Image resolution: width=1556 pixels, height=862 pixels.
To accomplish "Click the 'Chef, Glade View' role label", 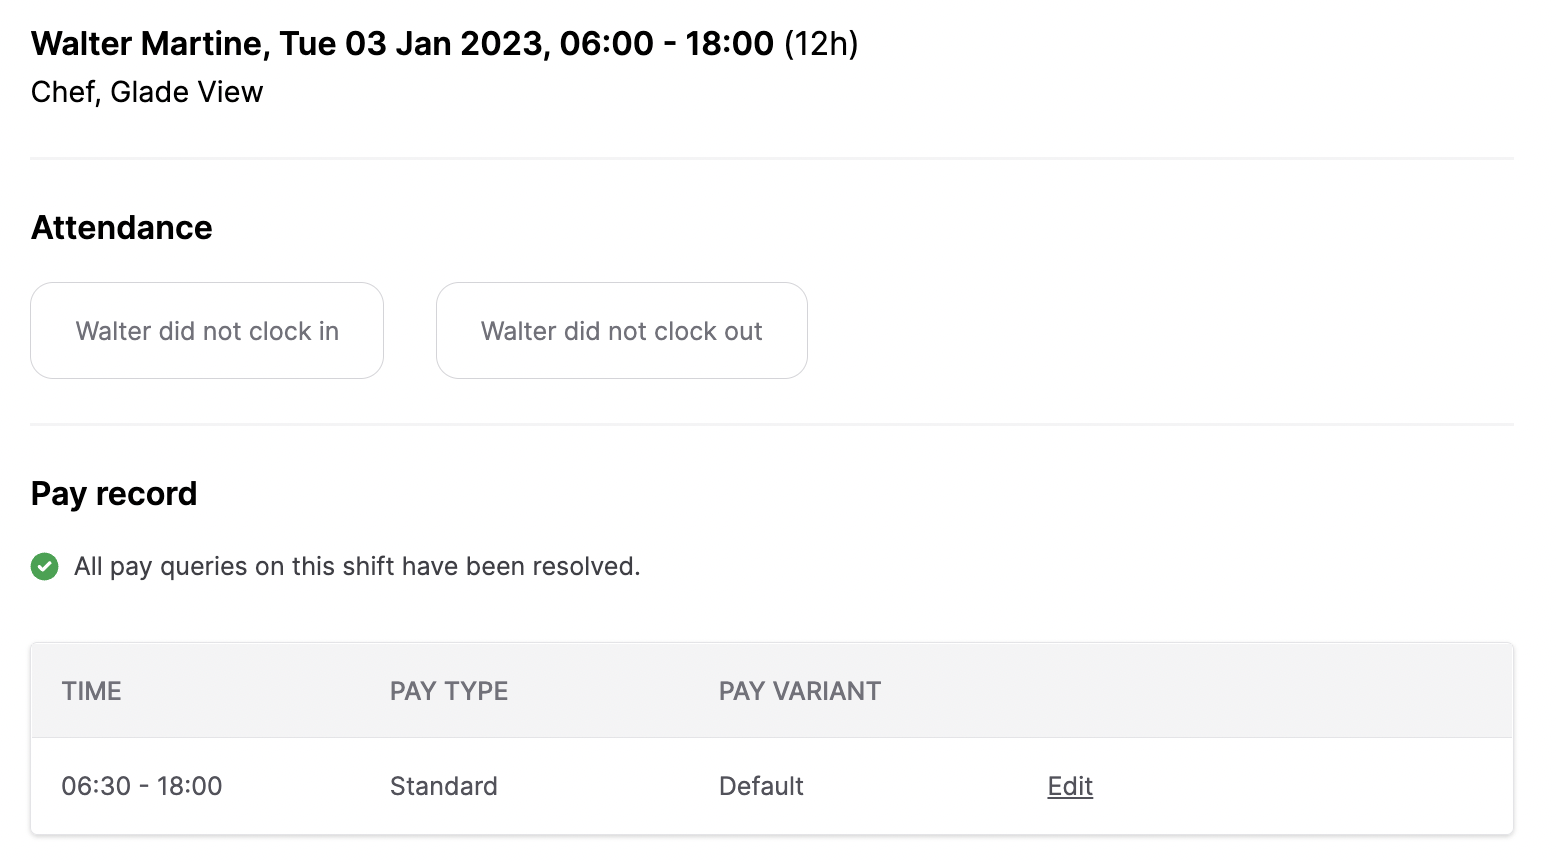I will pos(147,91).
